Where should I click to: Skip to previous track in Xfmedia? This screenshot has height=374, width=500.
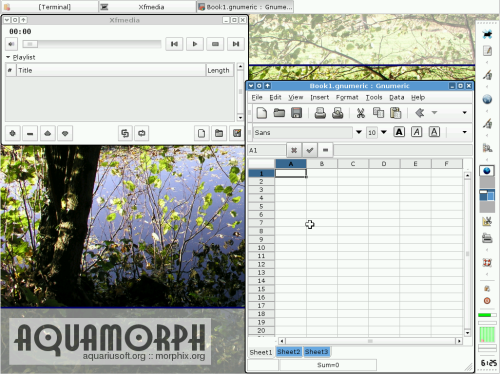pyautogui.click(x=174, y=44)
